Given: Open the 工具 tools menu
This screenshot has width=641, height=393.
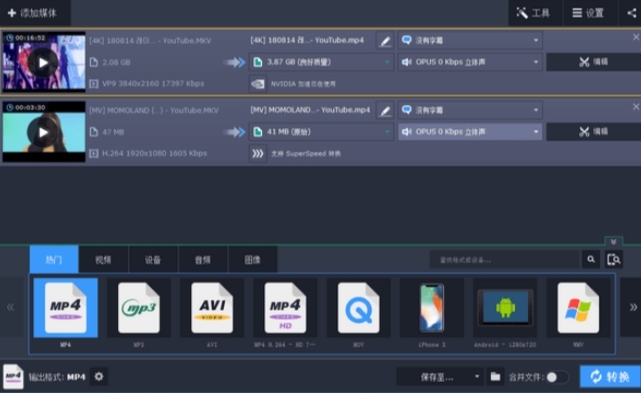Looking at the screenshot, I should (x=535, y=13).
